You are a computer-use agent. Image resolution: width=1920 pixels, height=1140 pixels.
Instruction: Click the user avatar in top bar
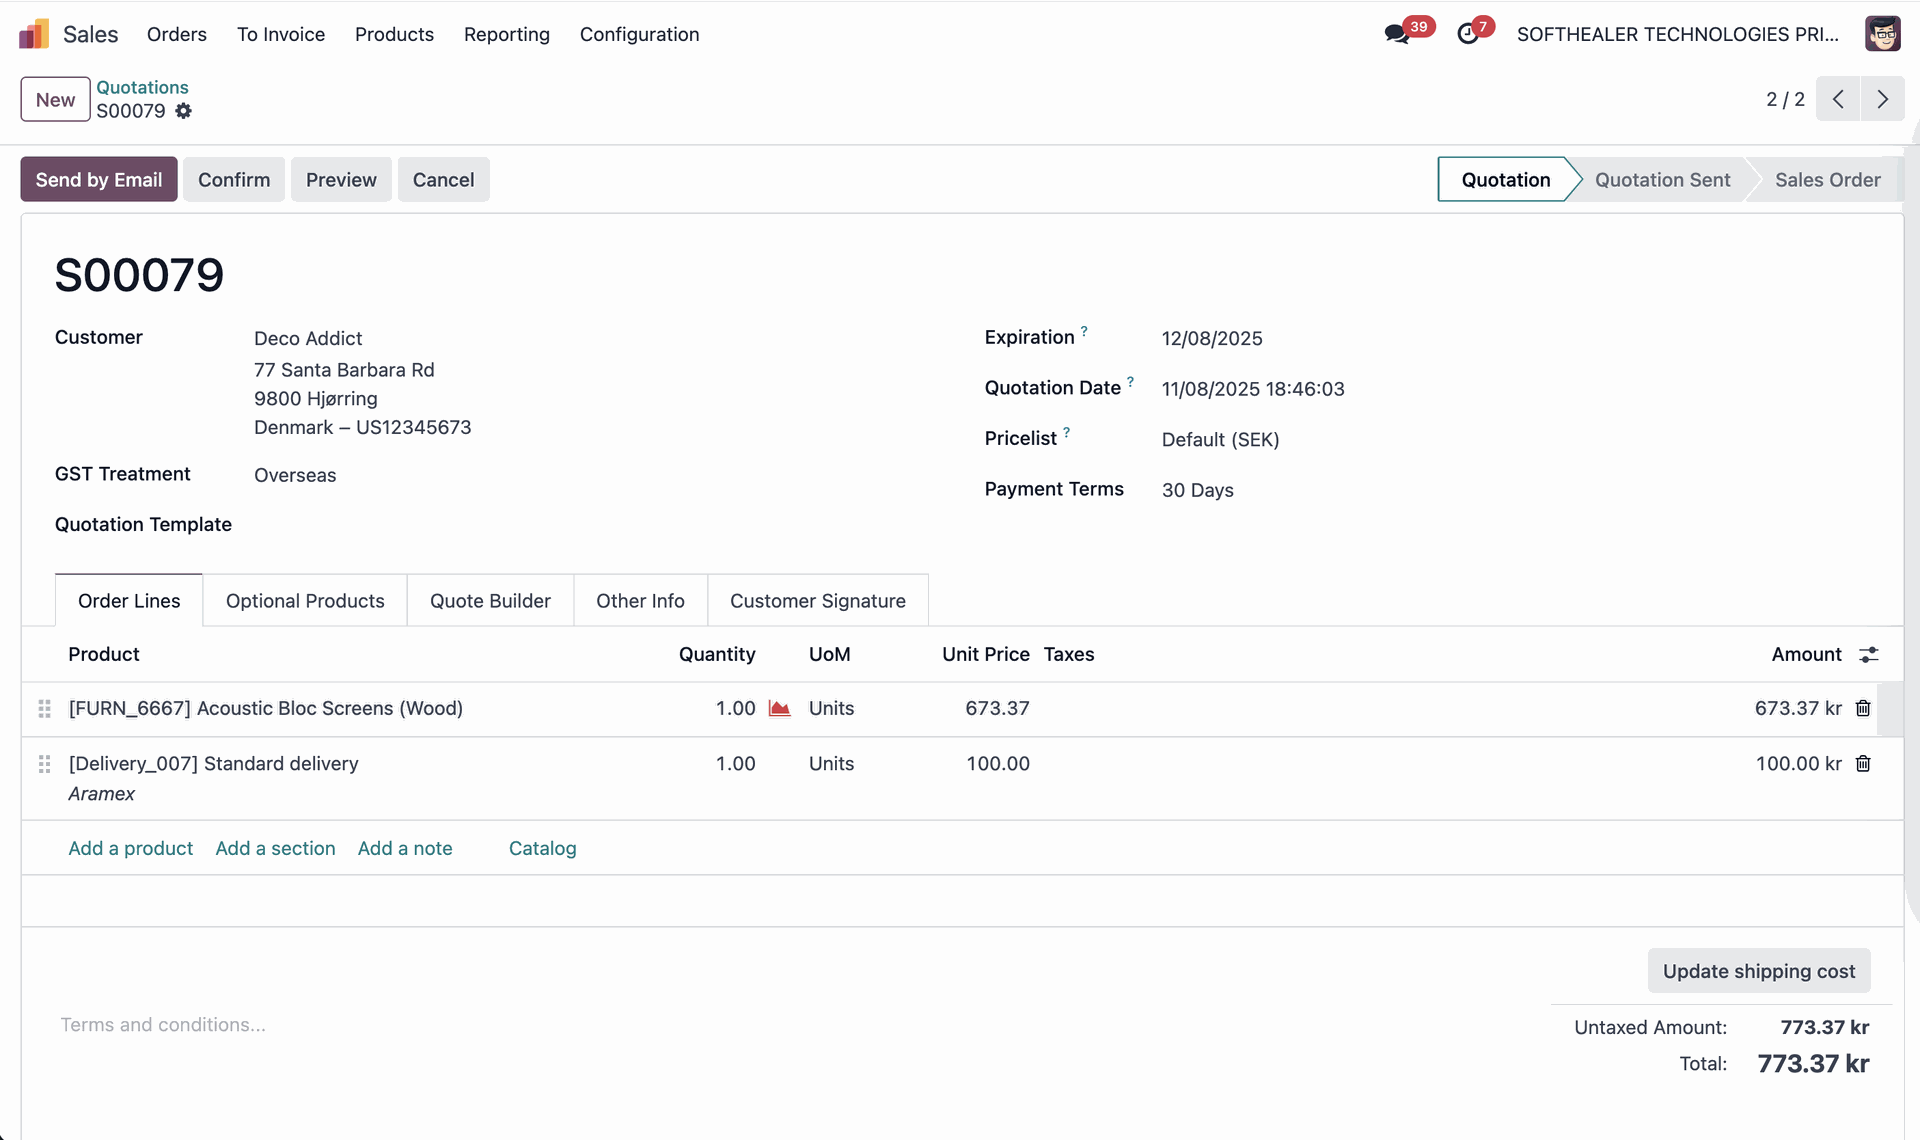tap(1882, 34)
